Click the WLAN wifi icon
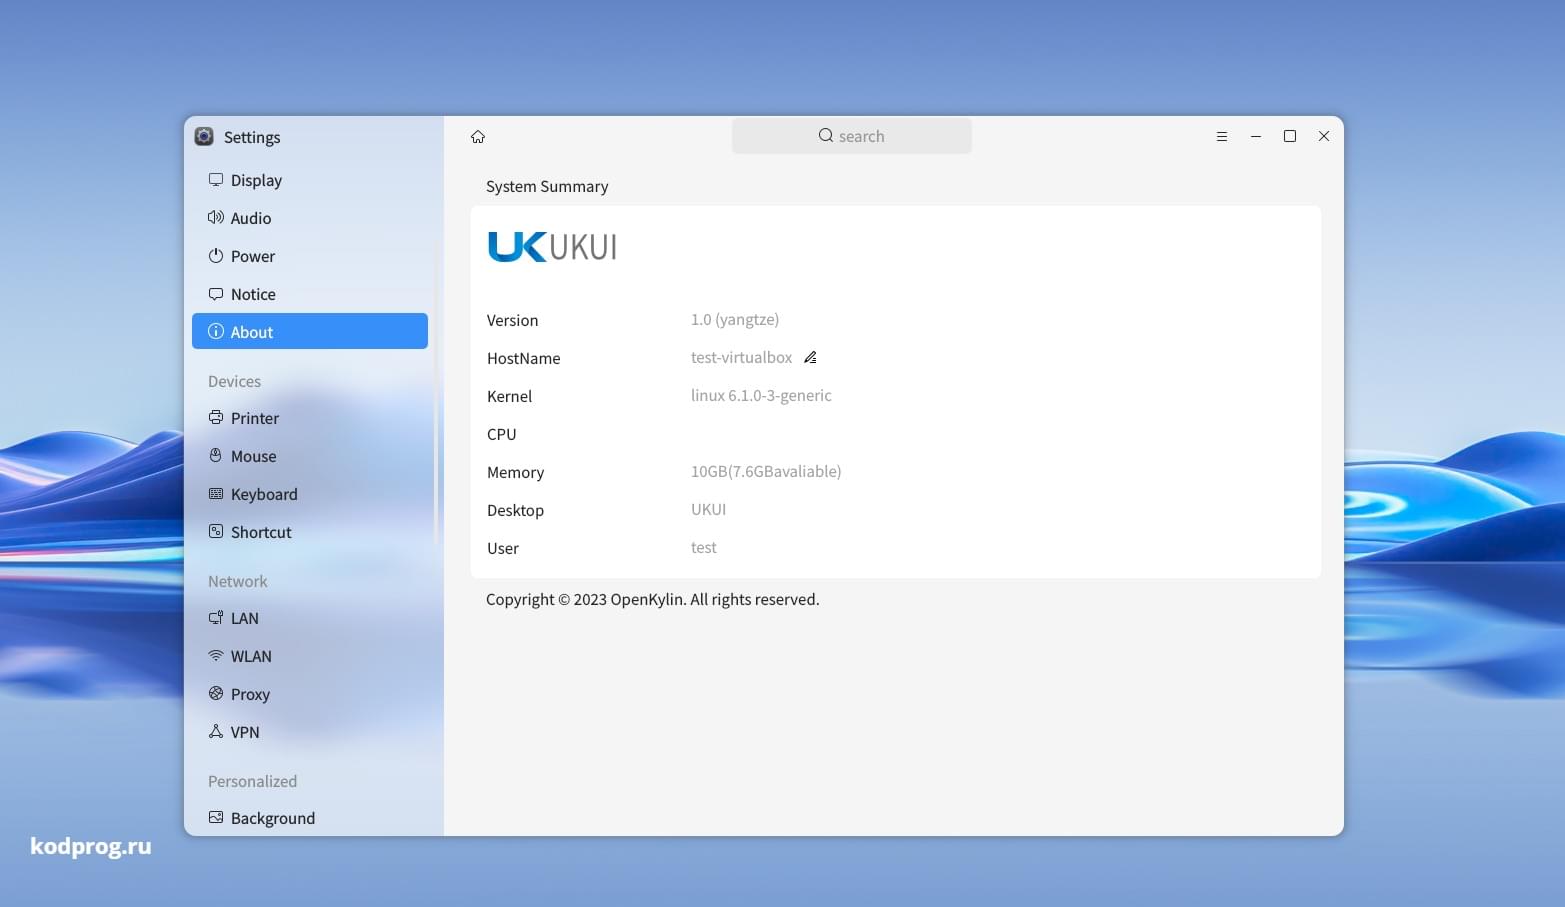The width and height of the screenshot is (1565, 907). (215, 656)
